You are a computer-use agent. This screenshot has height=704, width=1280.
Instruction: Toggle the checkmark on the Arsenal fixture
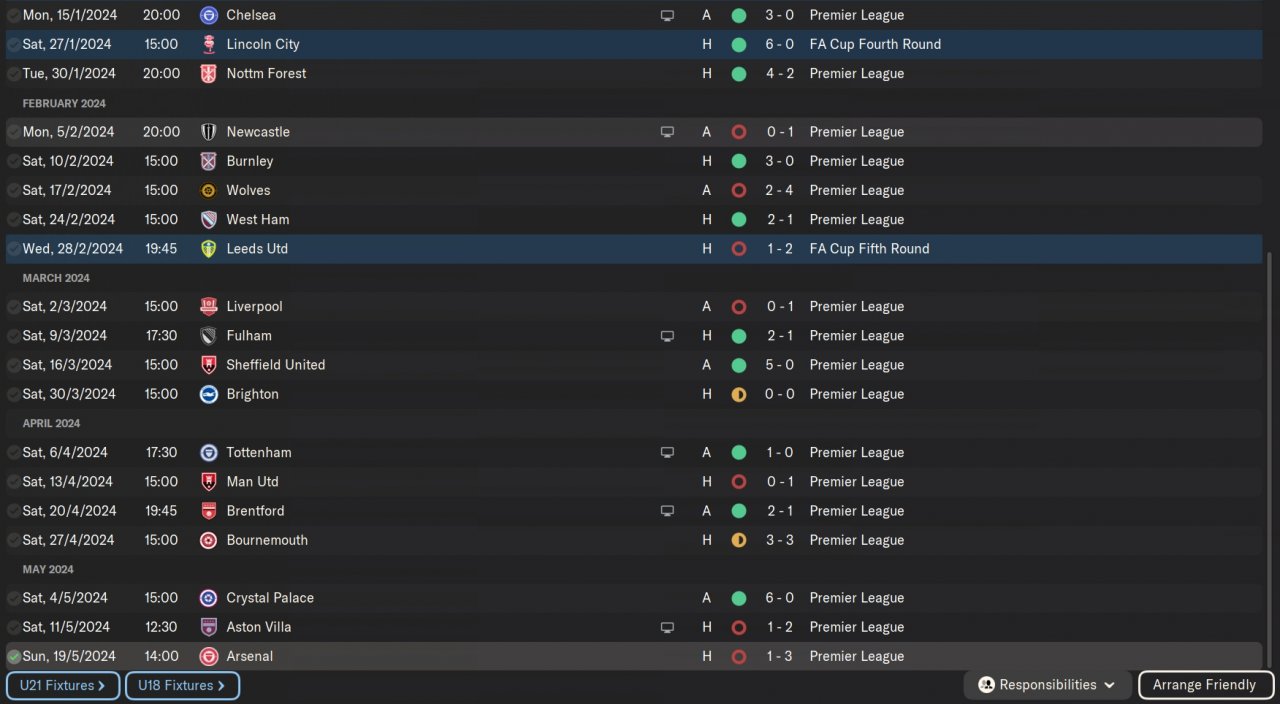(x=14, y=657)
